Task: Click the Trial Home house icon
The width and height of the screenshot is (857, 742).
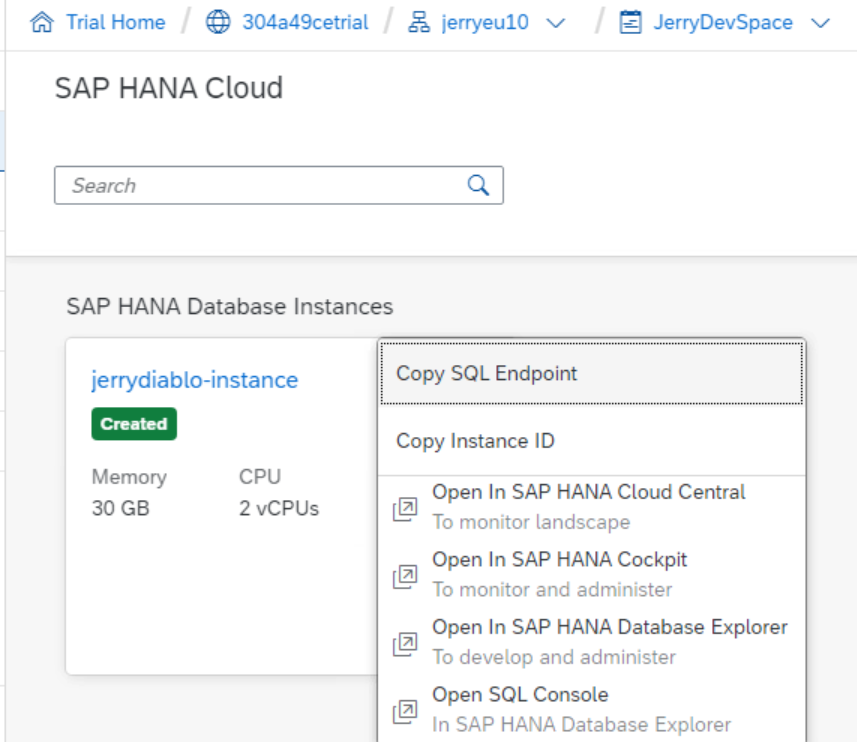Action: (x=41, y=23)
